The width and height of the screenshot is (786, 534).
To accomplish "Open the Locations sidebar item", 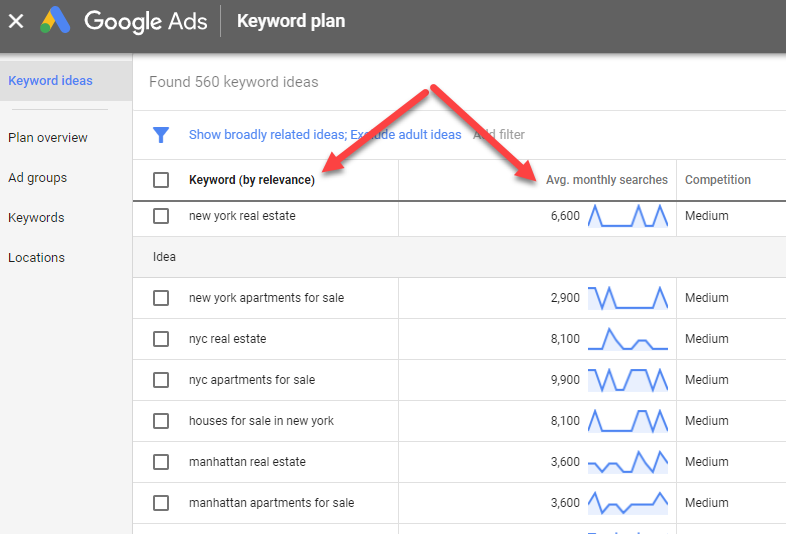I will (37, 258).
